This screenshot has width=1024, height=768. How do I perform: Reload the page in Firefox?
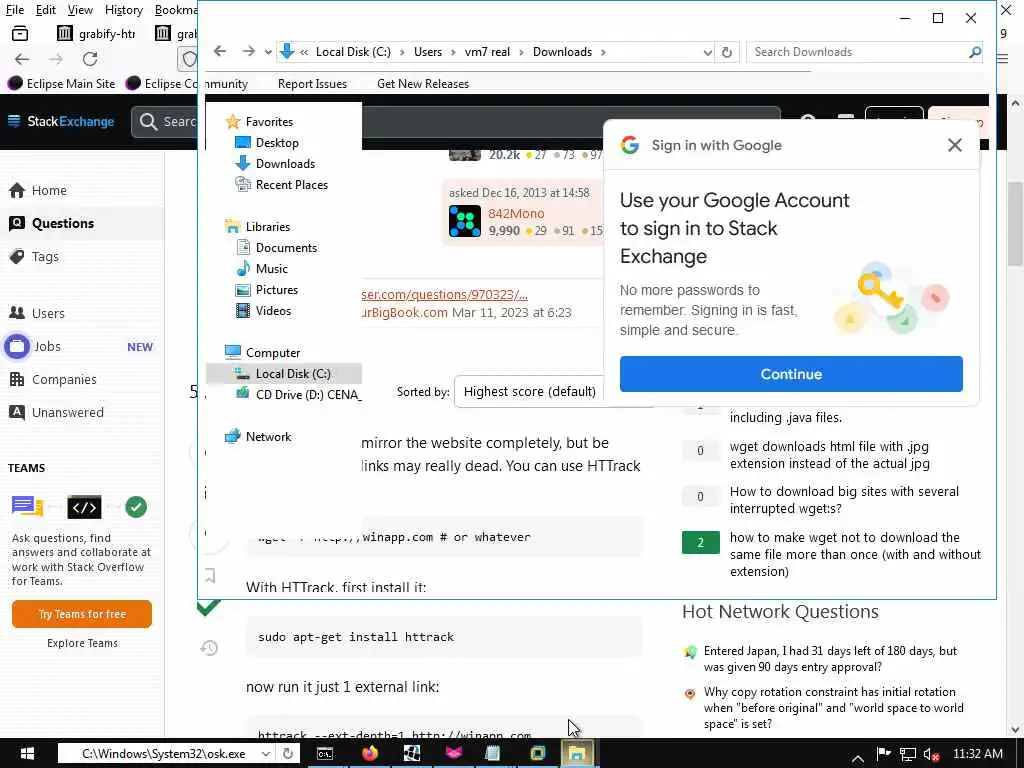tap(90, 59)
